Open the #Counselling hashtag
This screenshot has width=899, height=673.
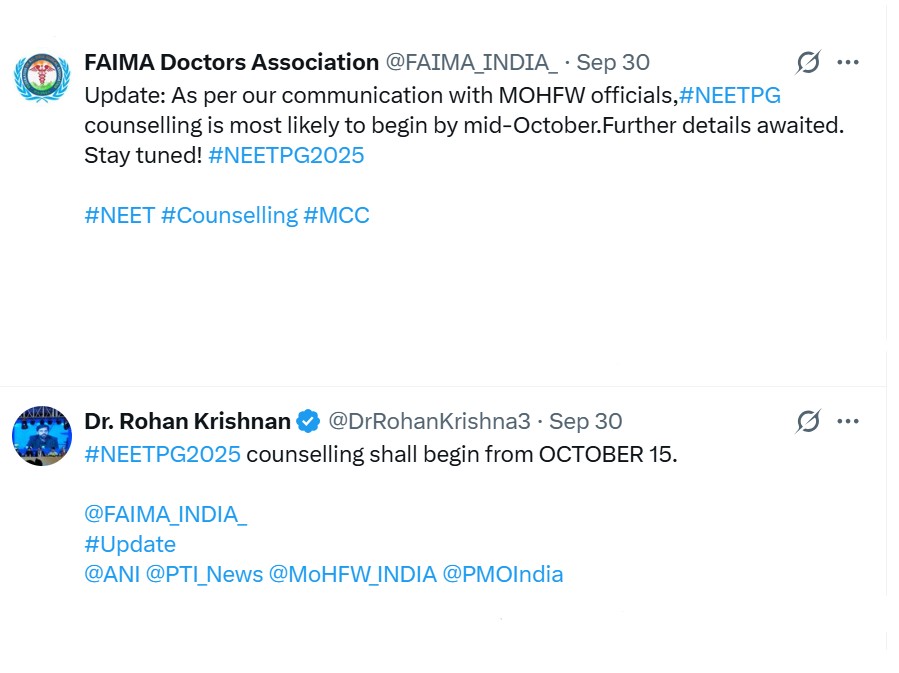coord(233,215)
